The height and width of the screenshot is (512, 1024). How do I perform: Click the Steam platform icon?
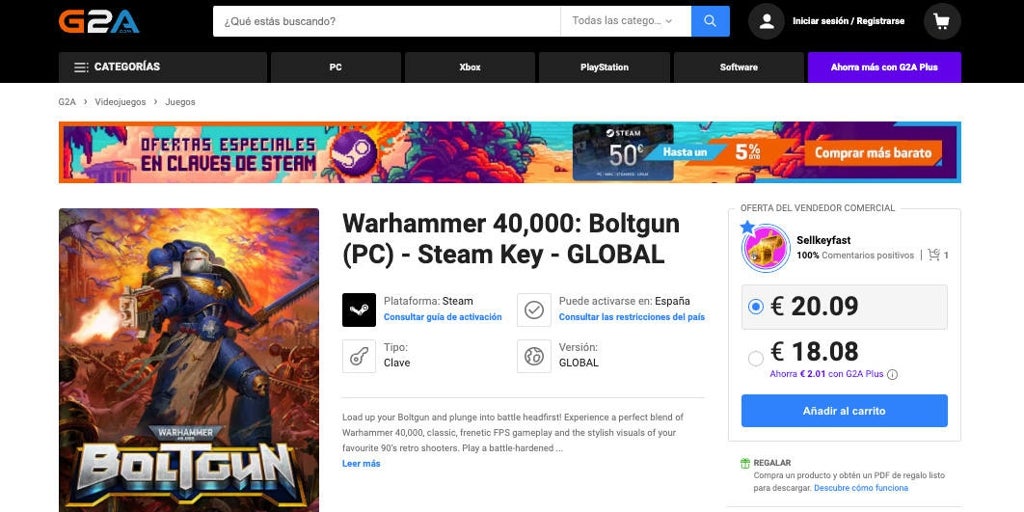coord(359,310)
